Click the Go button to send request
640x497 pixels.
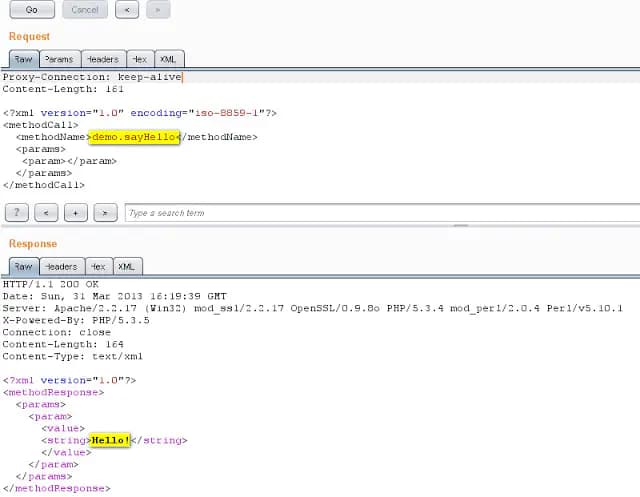pos(31,10)
